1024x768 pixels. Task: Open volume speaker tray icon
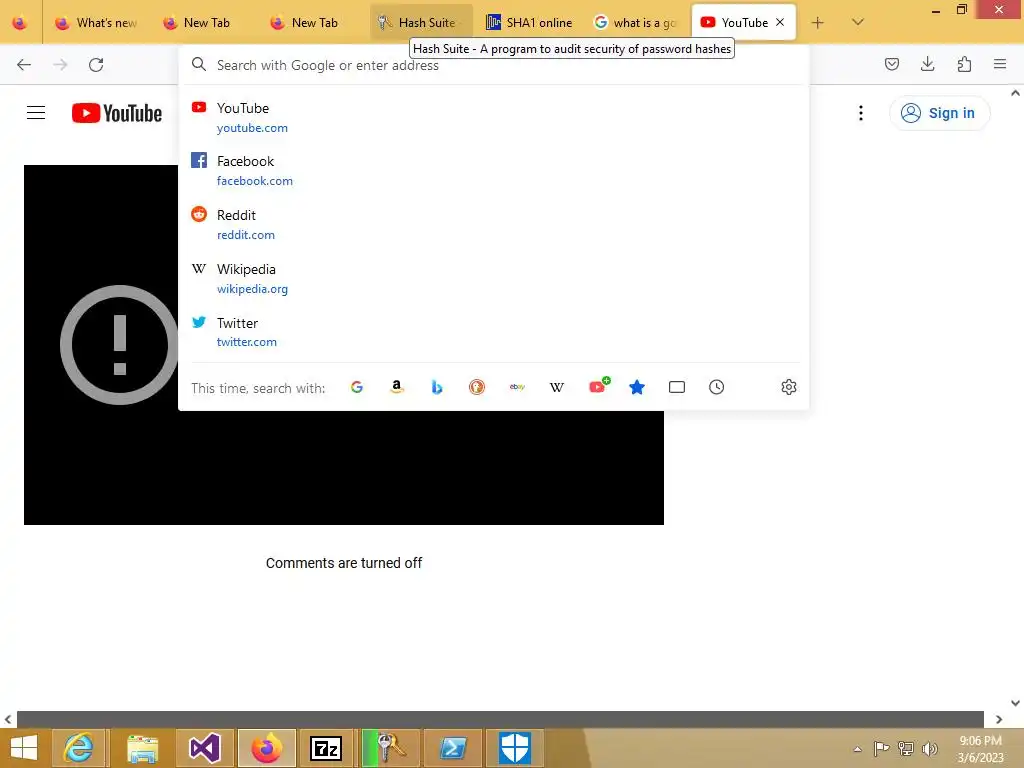pos(929,749)
